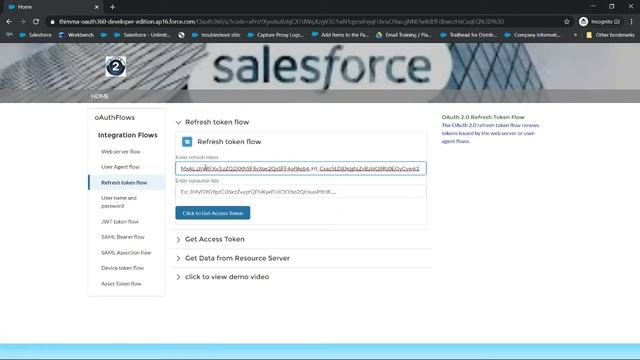Collapse the Refresh token flow section
Screen dimensions: 640x360
pos(178,122)
